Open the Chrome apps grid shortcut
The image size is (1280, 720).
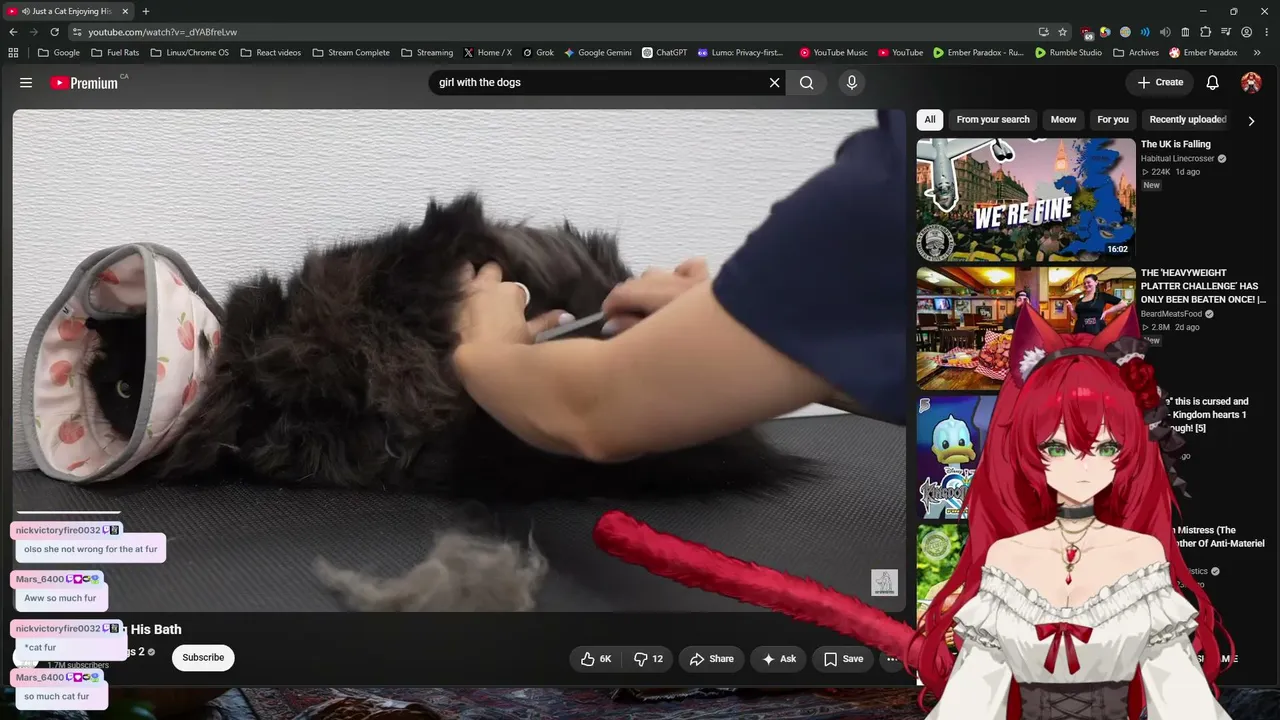13,53
